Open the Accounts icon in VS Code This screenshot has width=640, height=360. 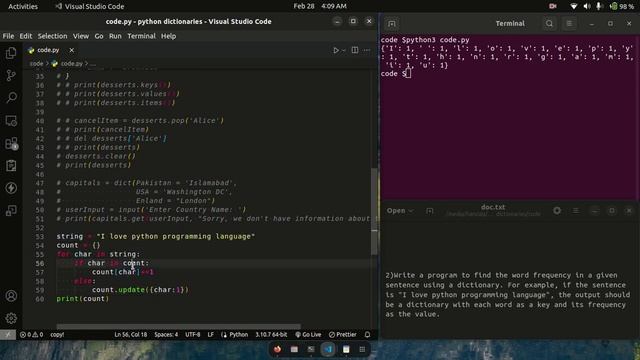coord(11,296)
